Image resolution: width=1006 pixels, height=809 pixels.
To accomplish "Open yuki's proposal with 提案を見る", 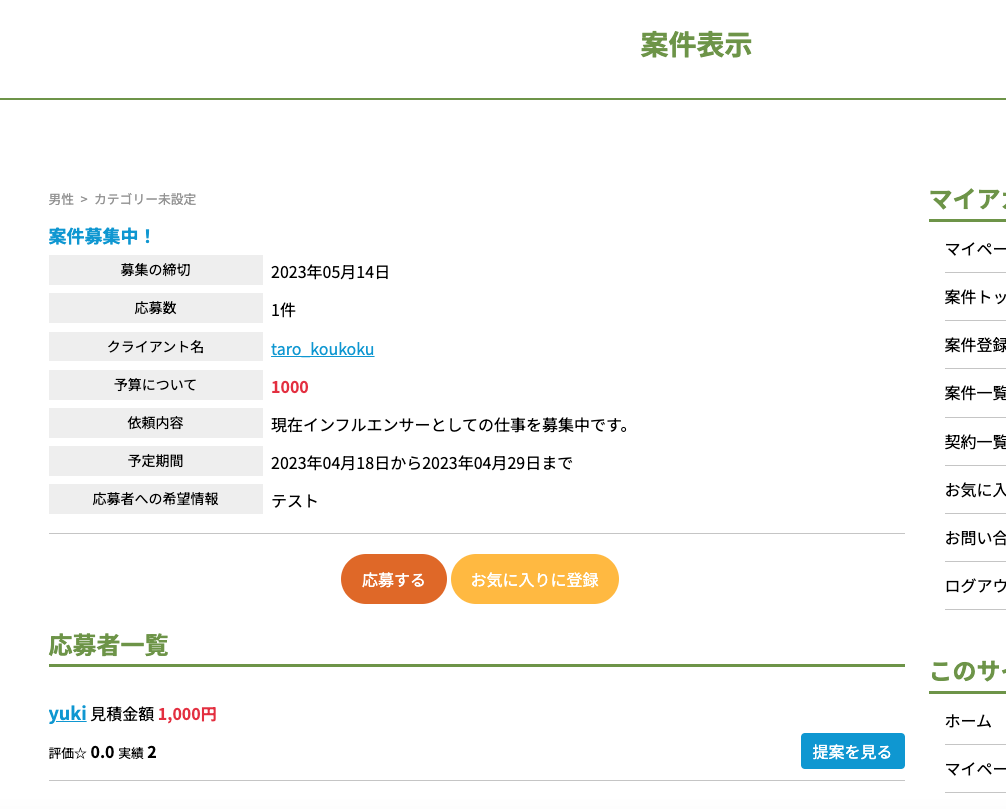I will (852, 751).
